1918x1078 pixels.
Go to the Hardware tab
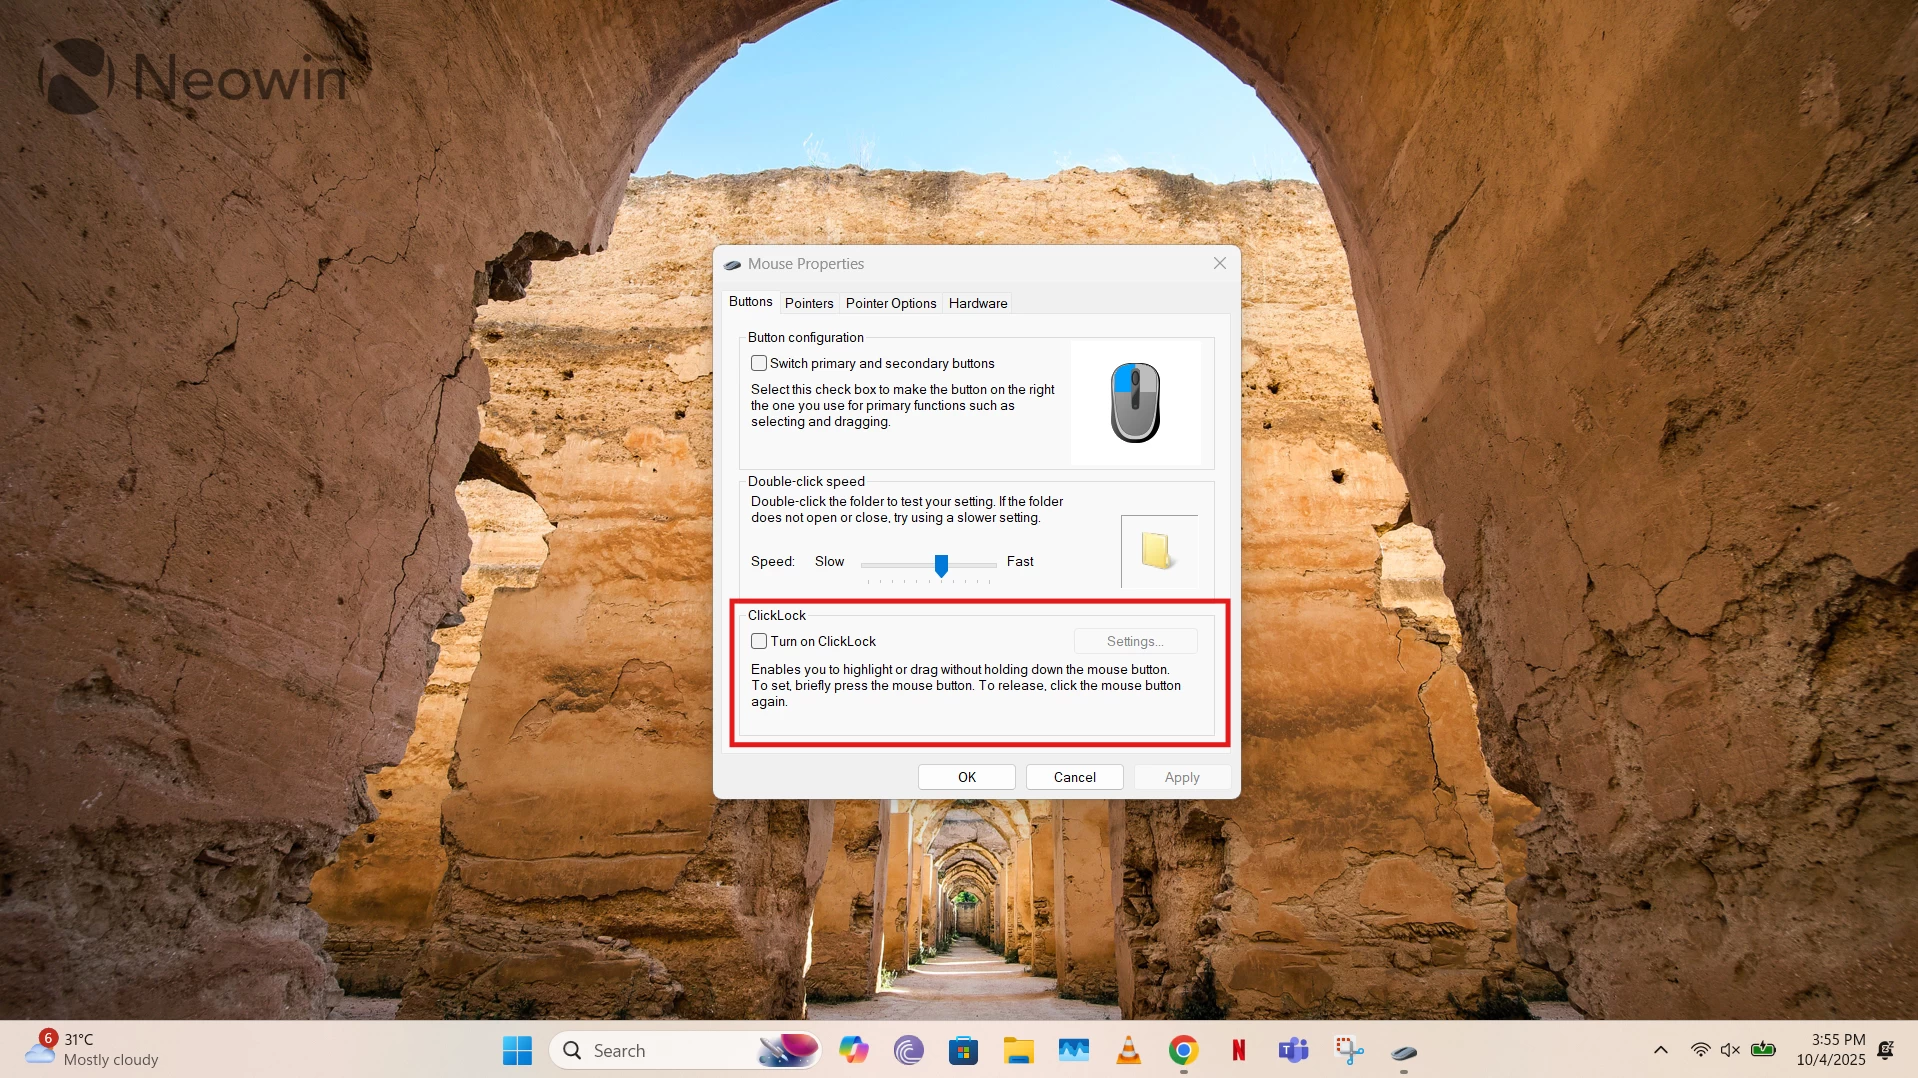[978, 303]
